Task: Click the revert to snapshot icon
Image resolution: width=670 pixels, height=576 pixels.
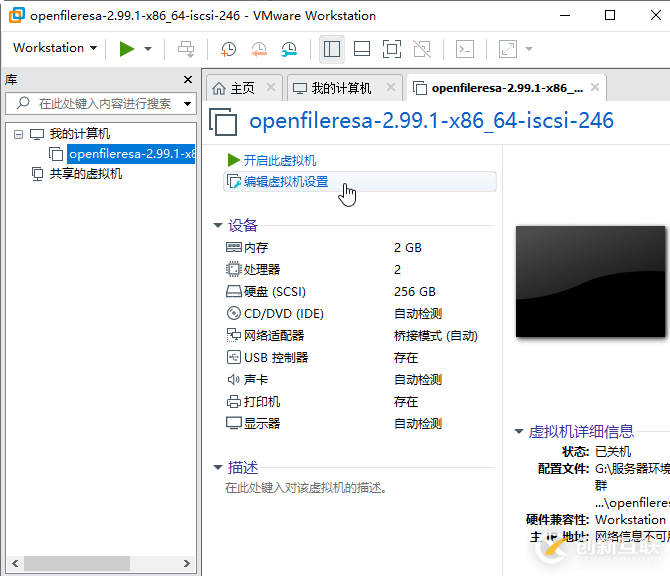Action: pyautogui.click(x=259, y=48)
